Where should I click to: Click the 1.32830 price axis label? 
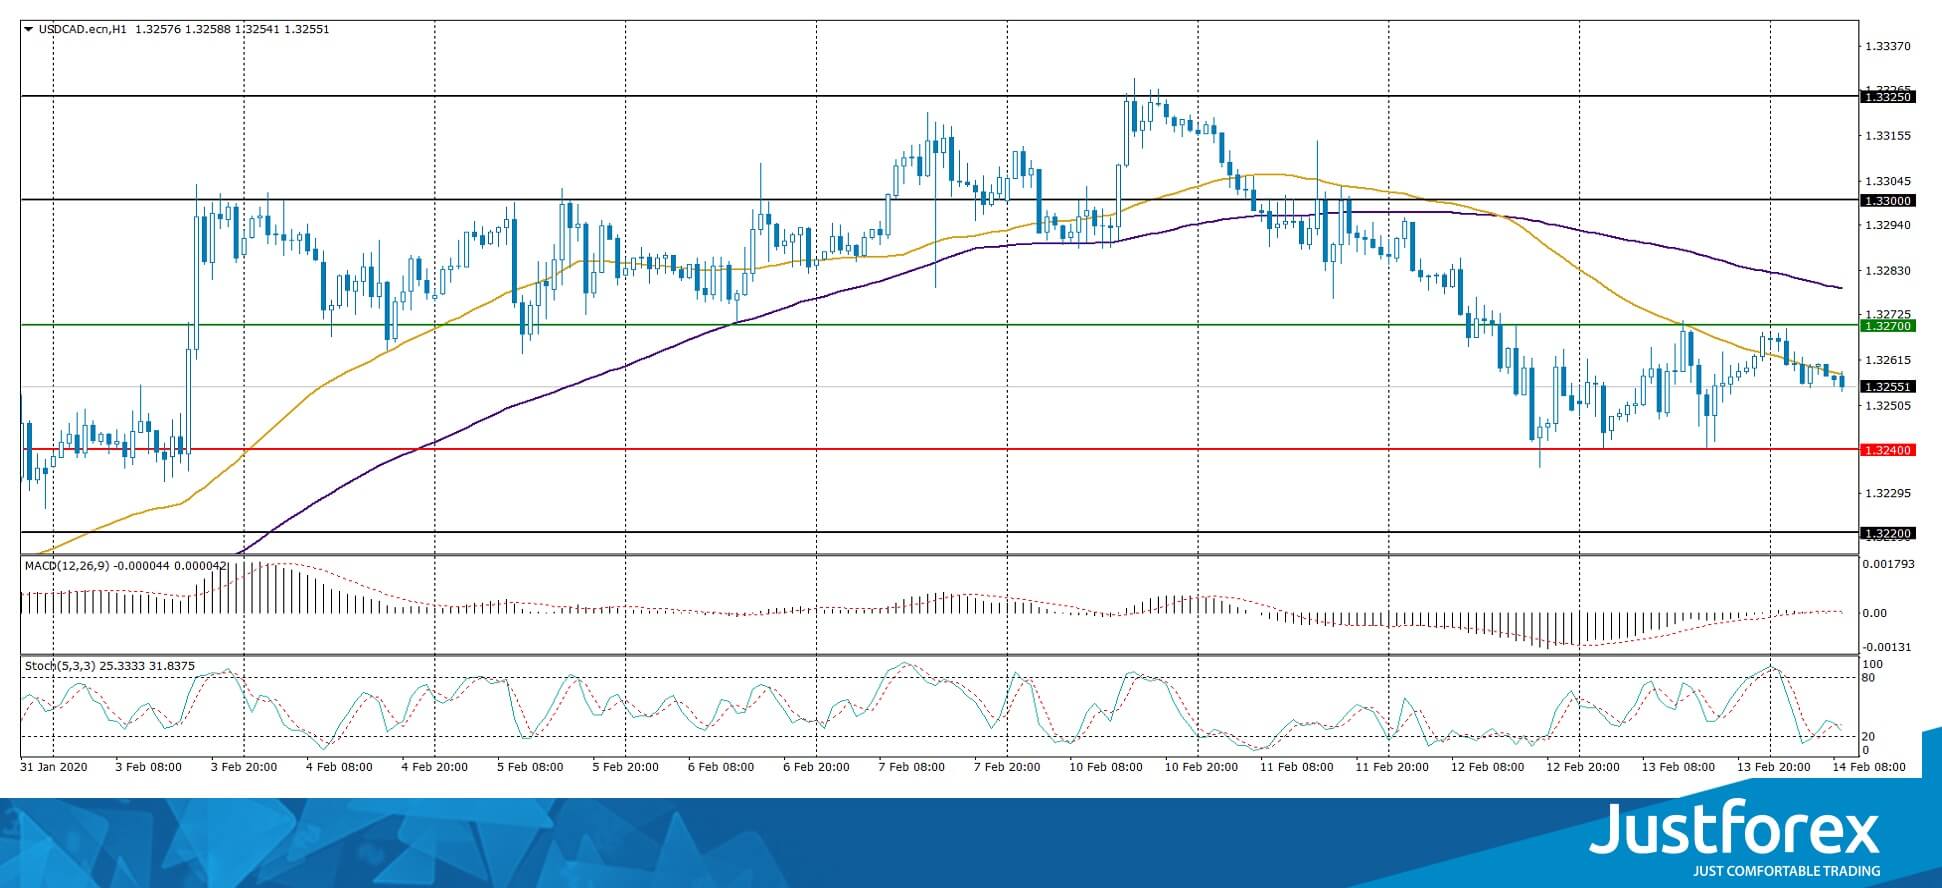pos(1889,271)
